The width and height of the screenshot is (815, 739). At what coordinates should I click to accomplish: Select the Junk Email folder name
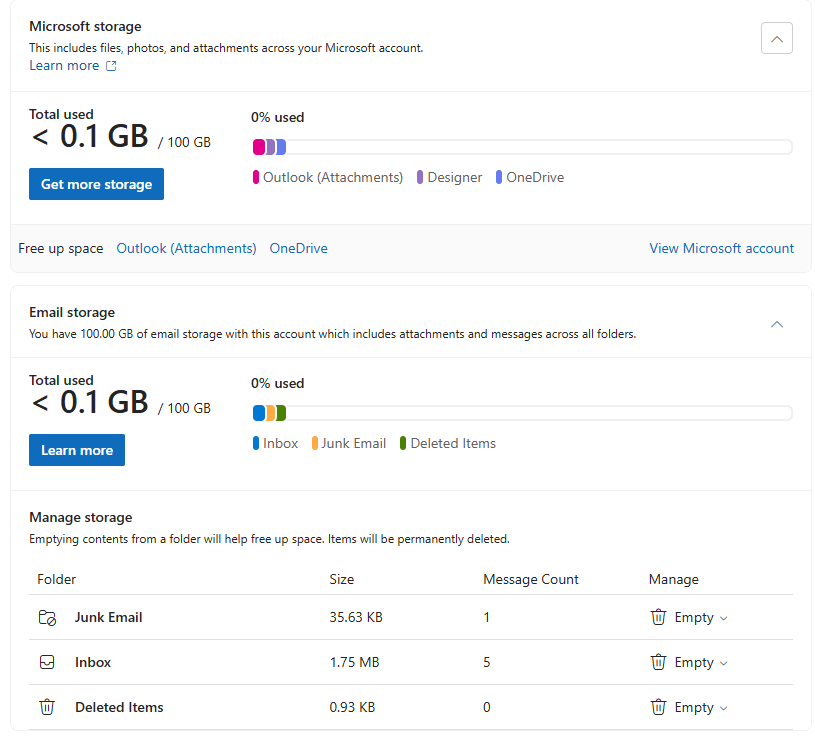tap(108, 617)
